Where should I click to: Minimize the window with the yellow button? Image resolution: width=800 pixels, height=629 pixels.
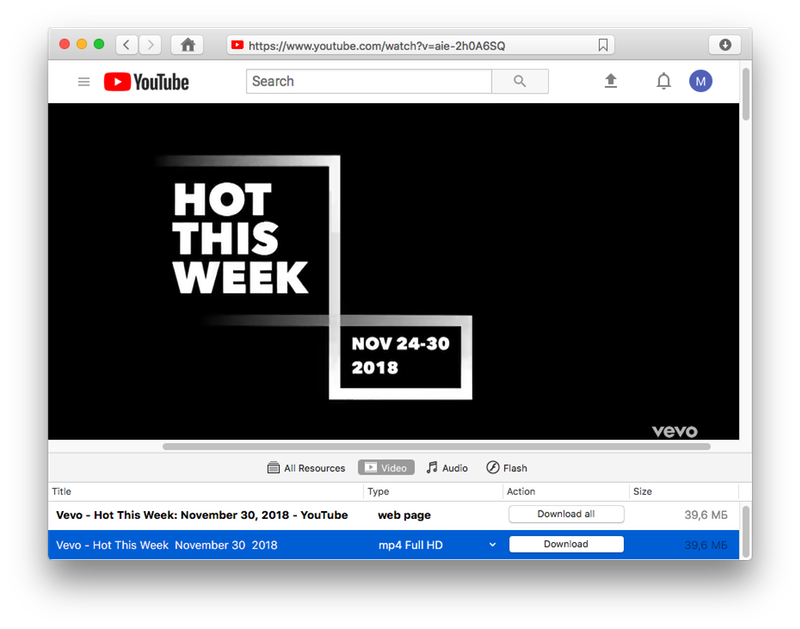(82, 44)
